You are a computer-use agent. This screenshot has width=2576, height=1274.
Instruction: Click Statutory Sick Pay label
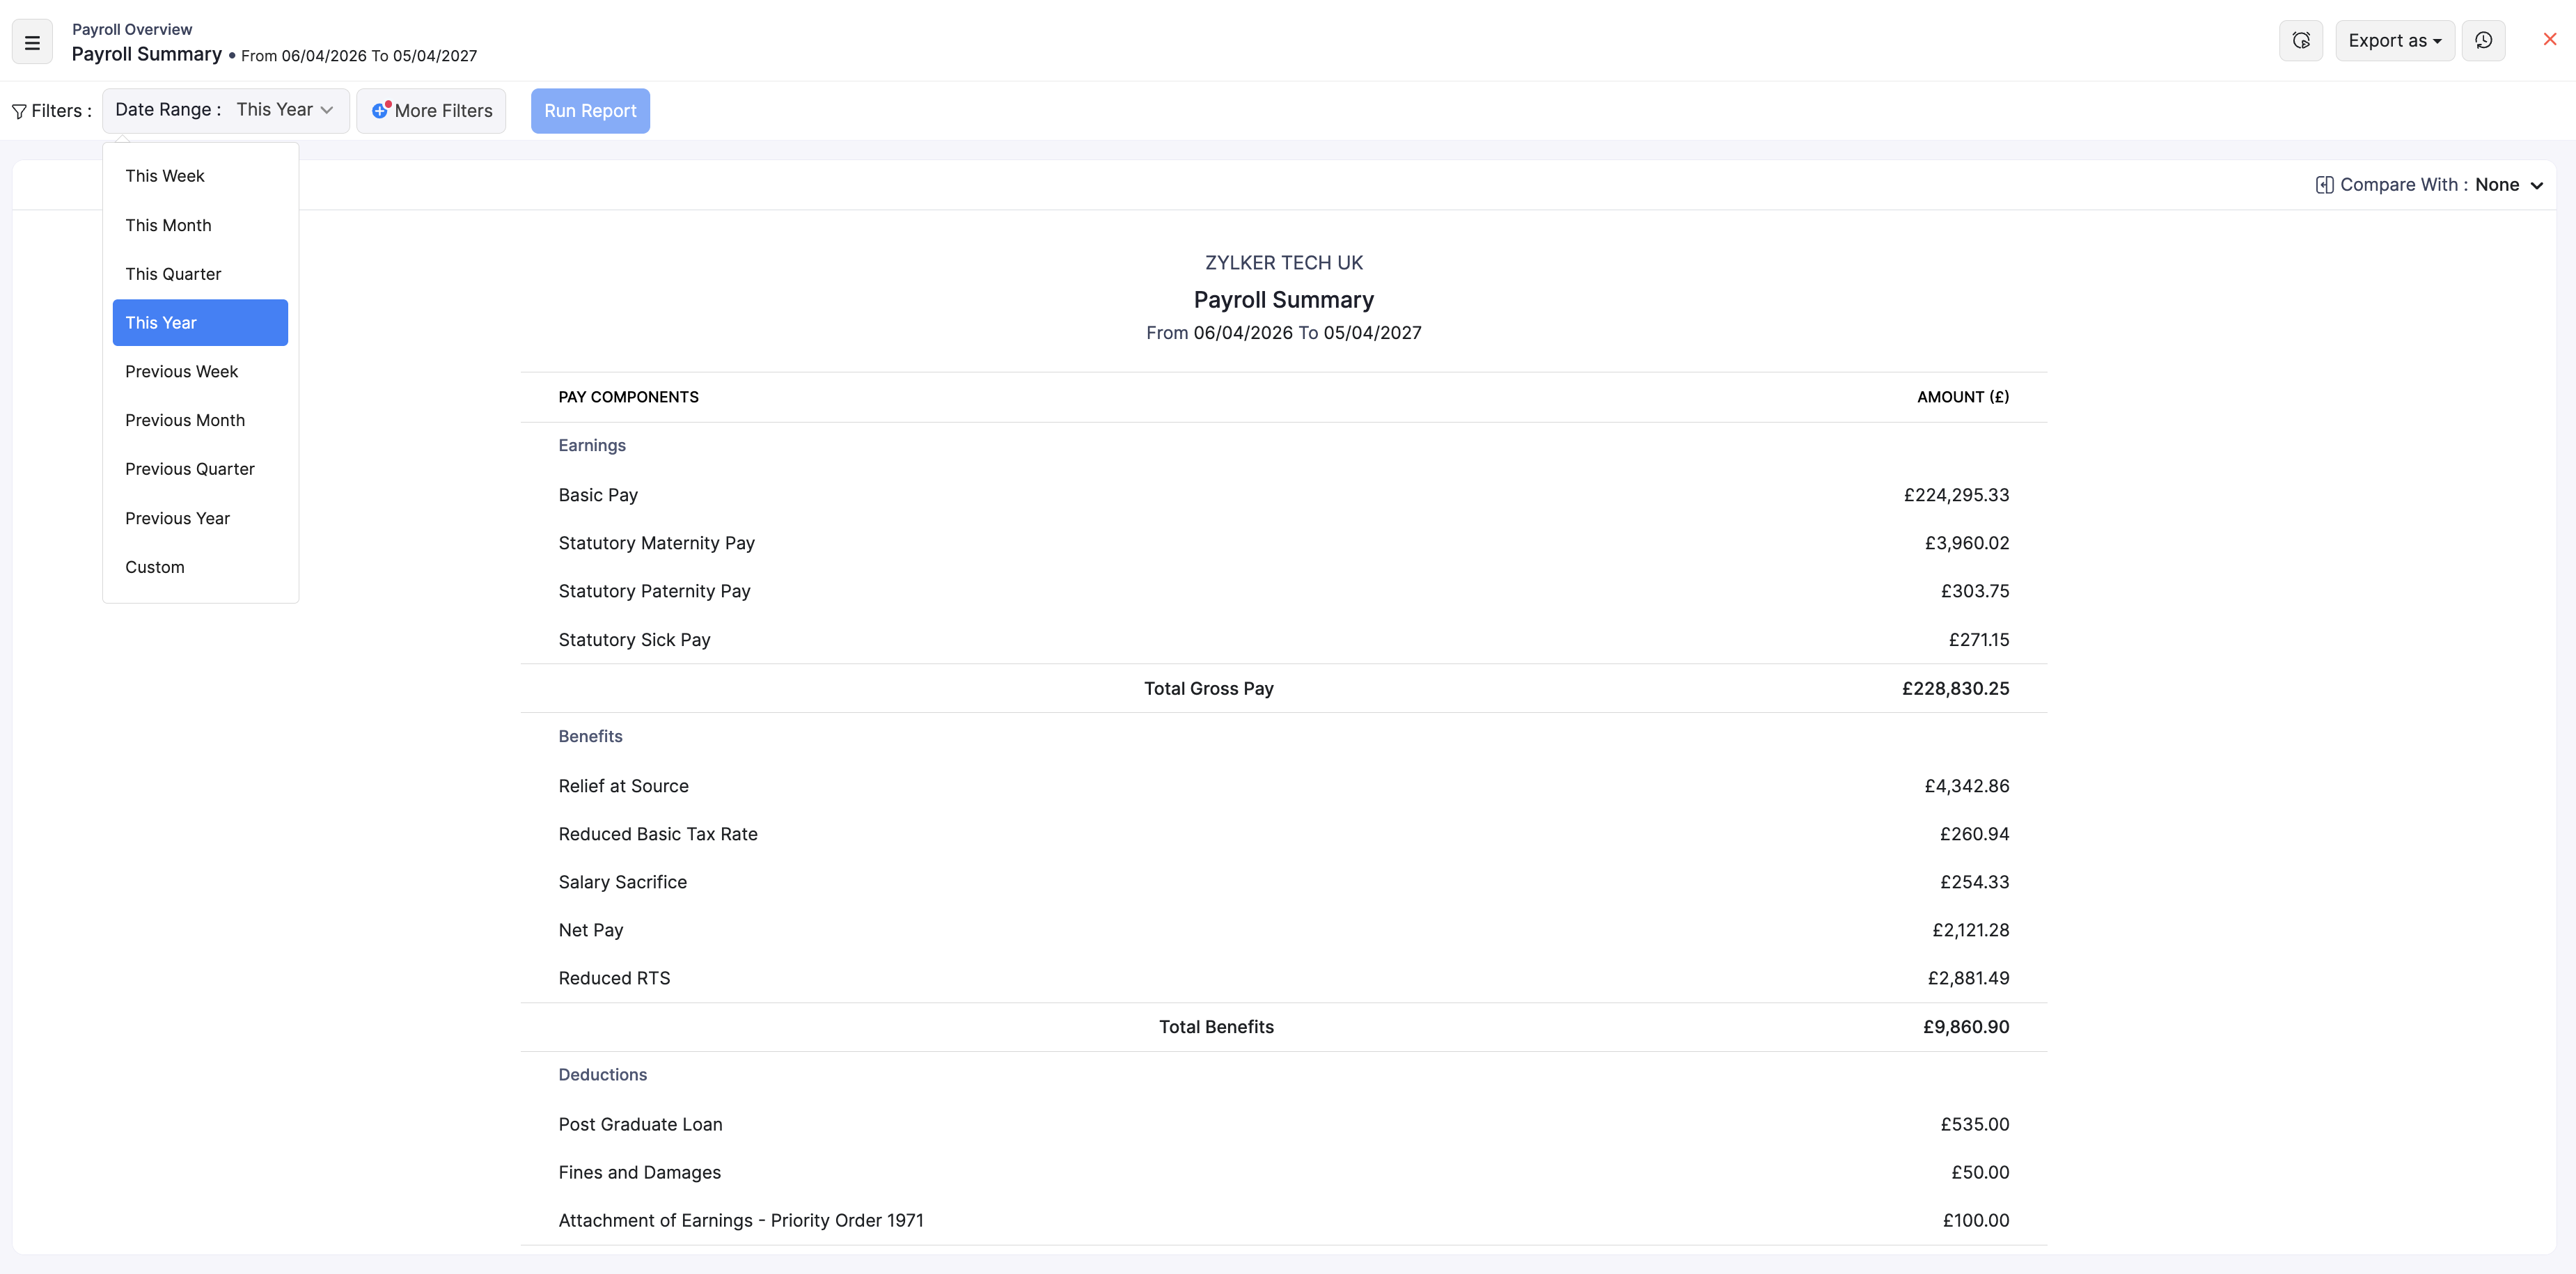pos(634,640)
